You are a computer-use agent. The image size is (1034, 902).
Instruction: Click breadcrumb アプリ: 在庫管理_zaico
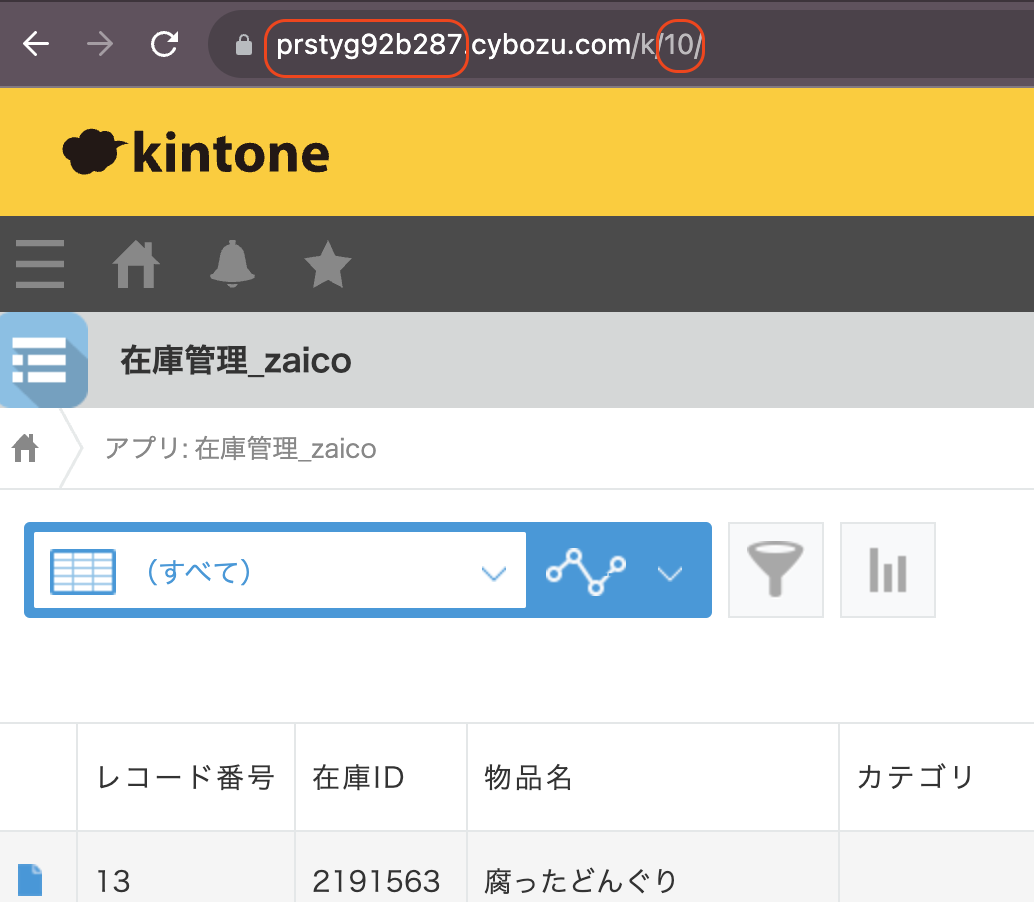pyautogui.click(x=241, y=449)
